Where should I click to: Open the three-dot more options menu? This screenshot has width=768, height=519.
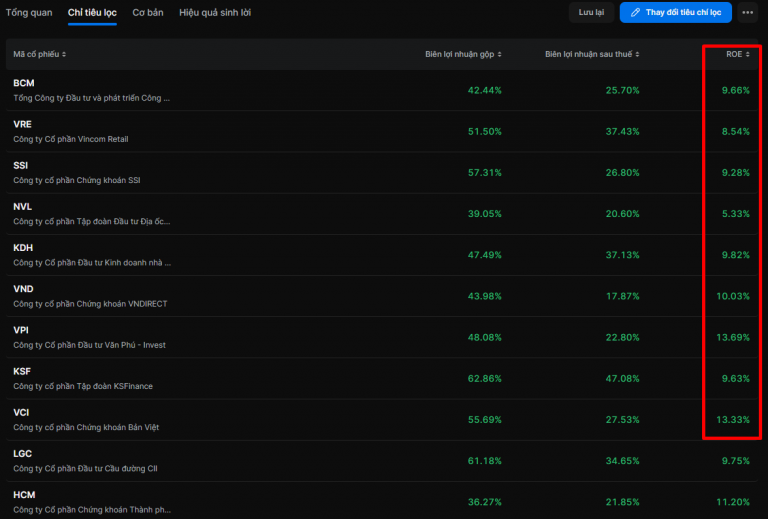click(748, 13)
